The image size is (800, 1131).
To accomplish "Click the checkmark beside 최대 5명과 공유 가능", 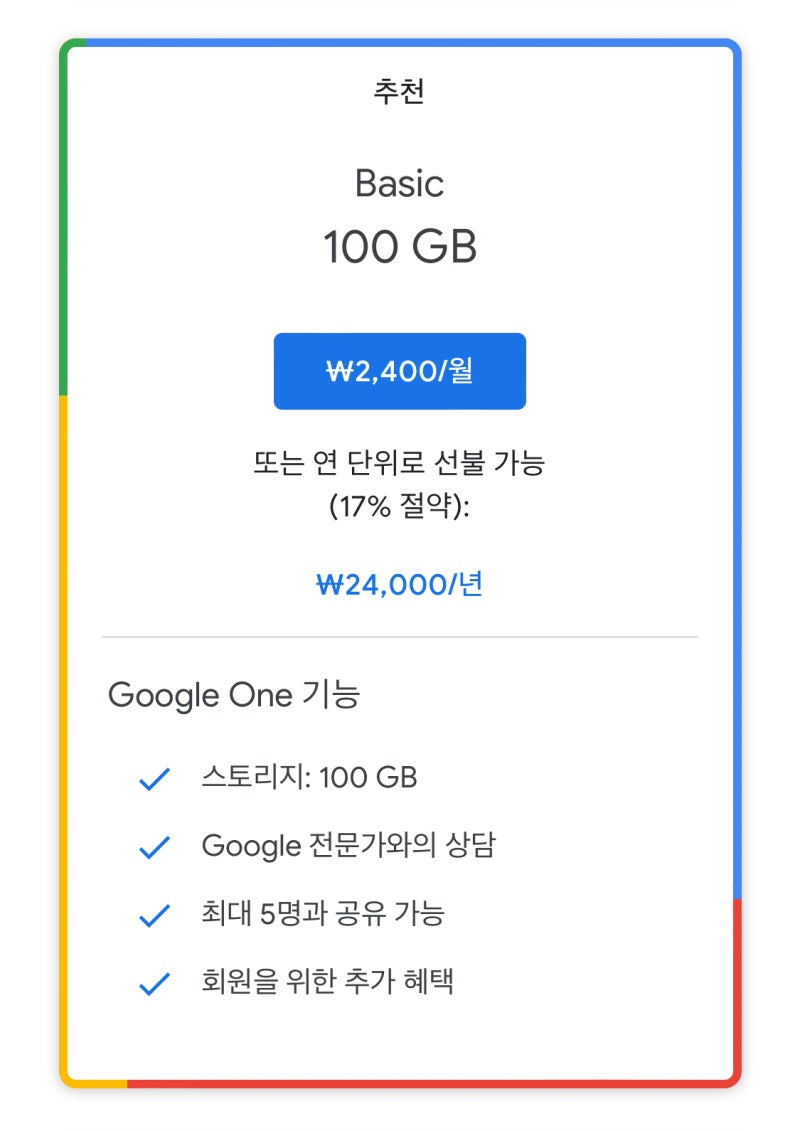I will tap(153, 913).
